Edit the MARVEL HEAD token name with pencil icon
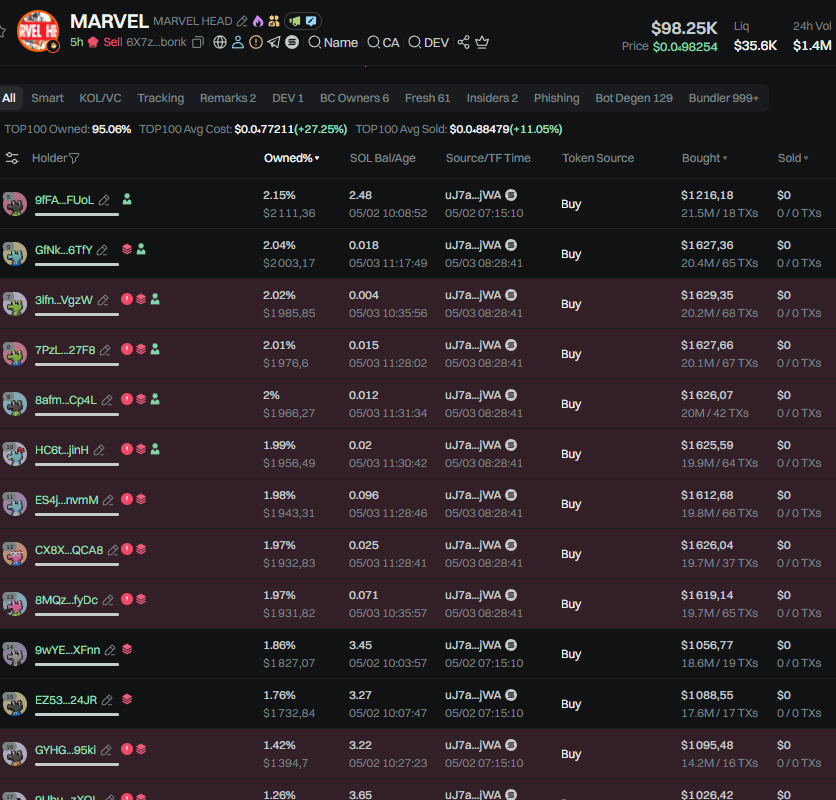 [x=242, y=21]
